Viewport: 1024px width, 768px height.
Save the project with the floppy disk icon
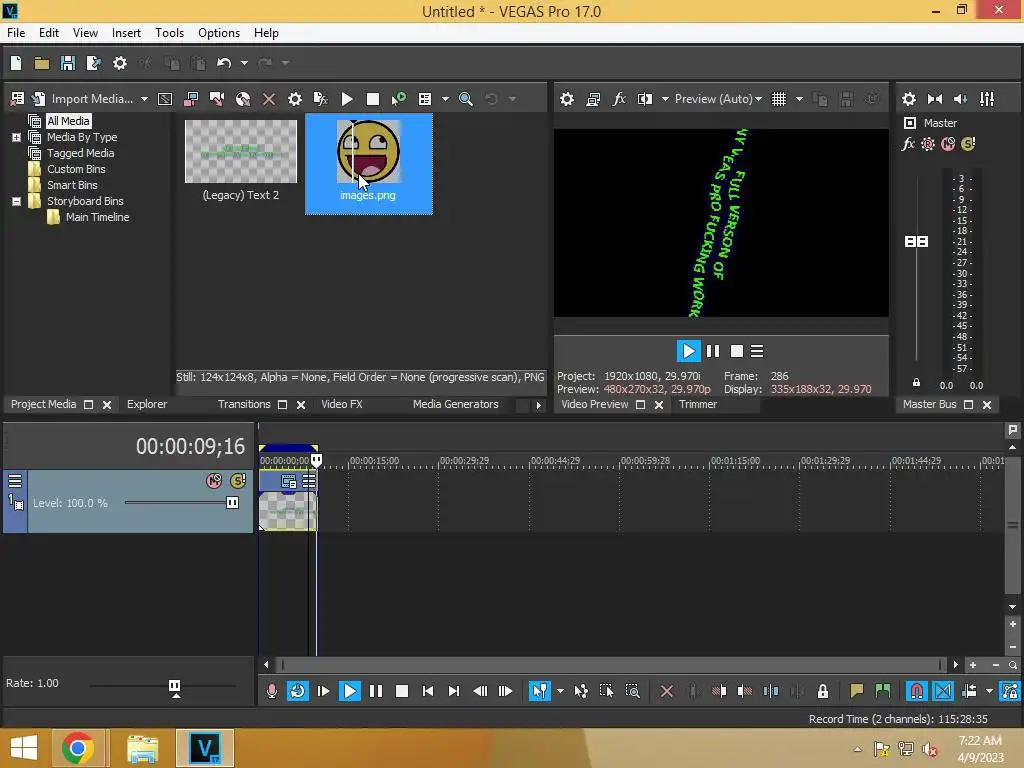point(67,63)
